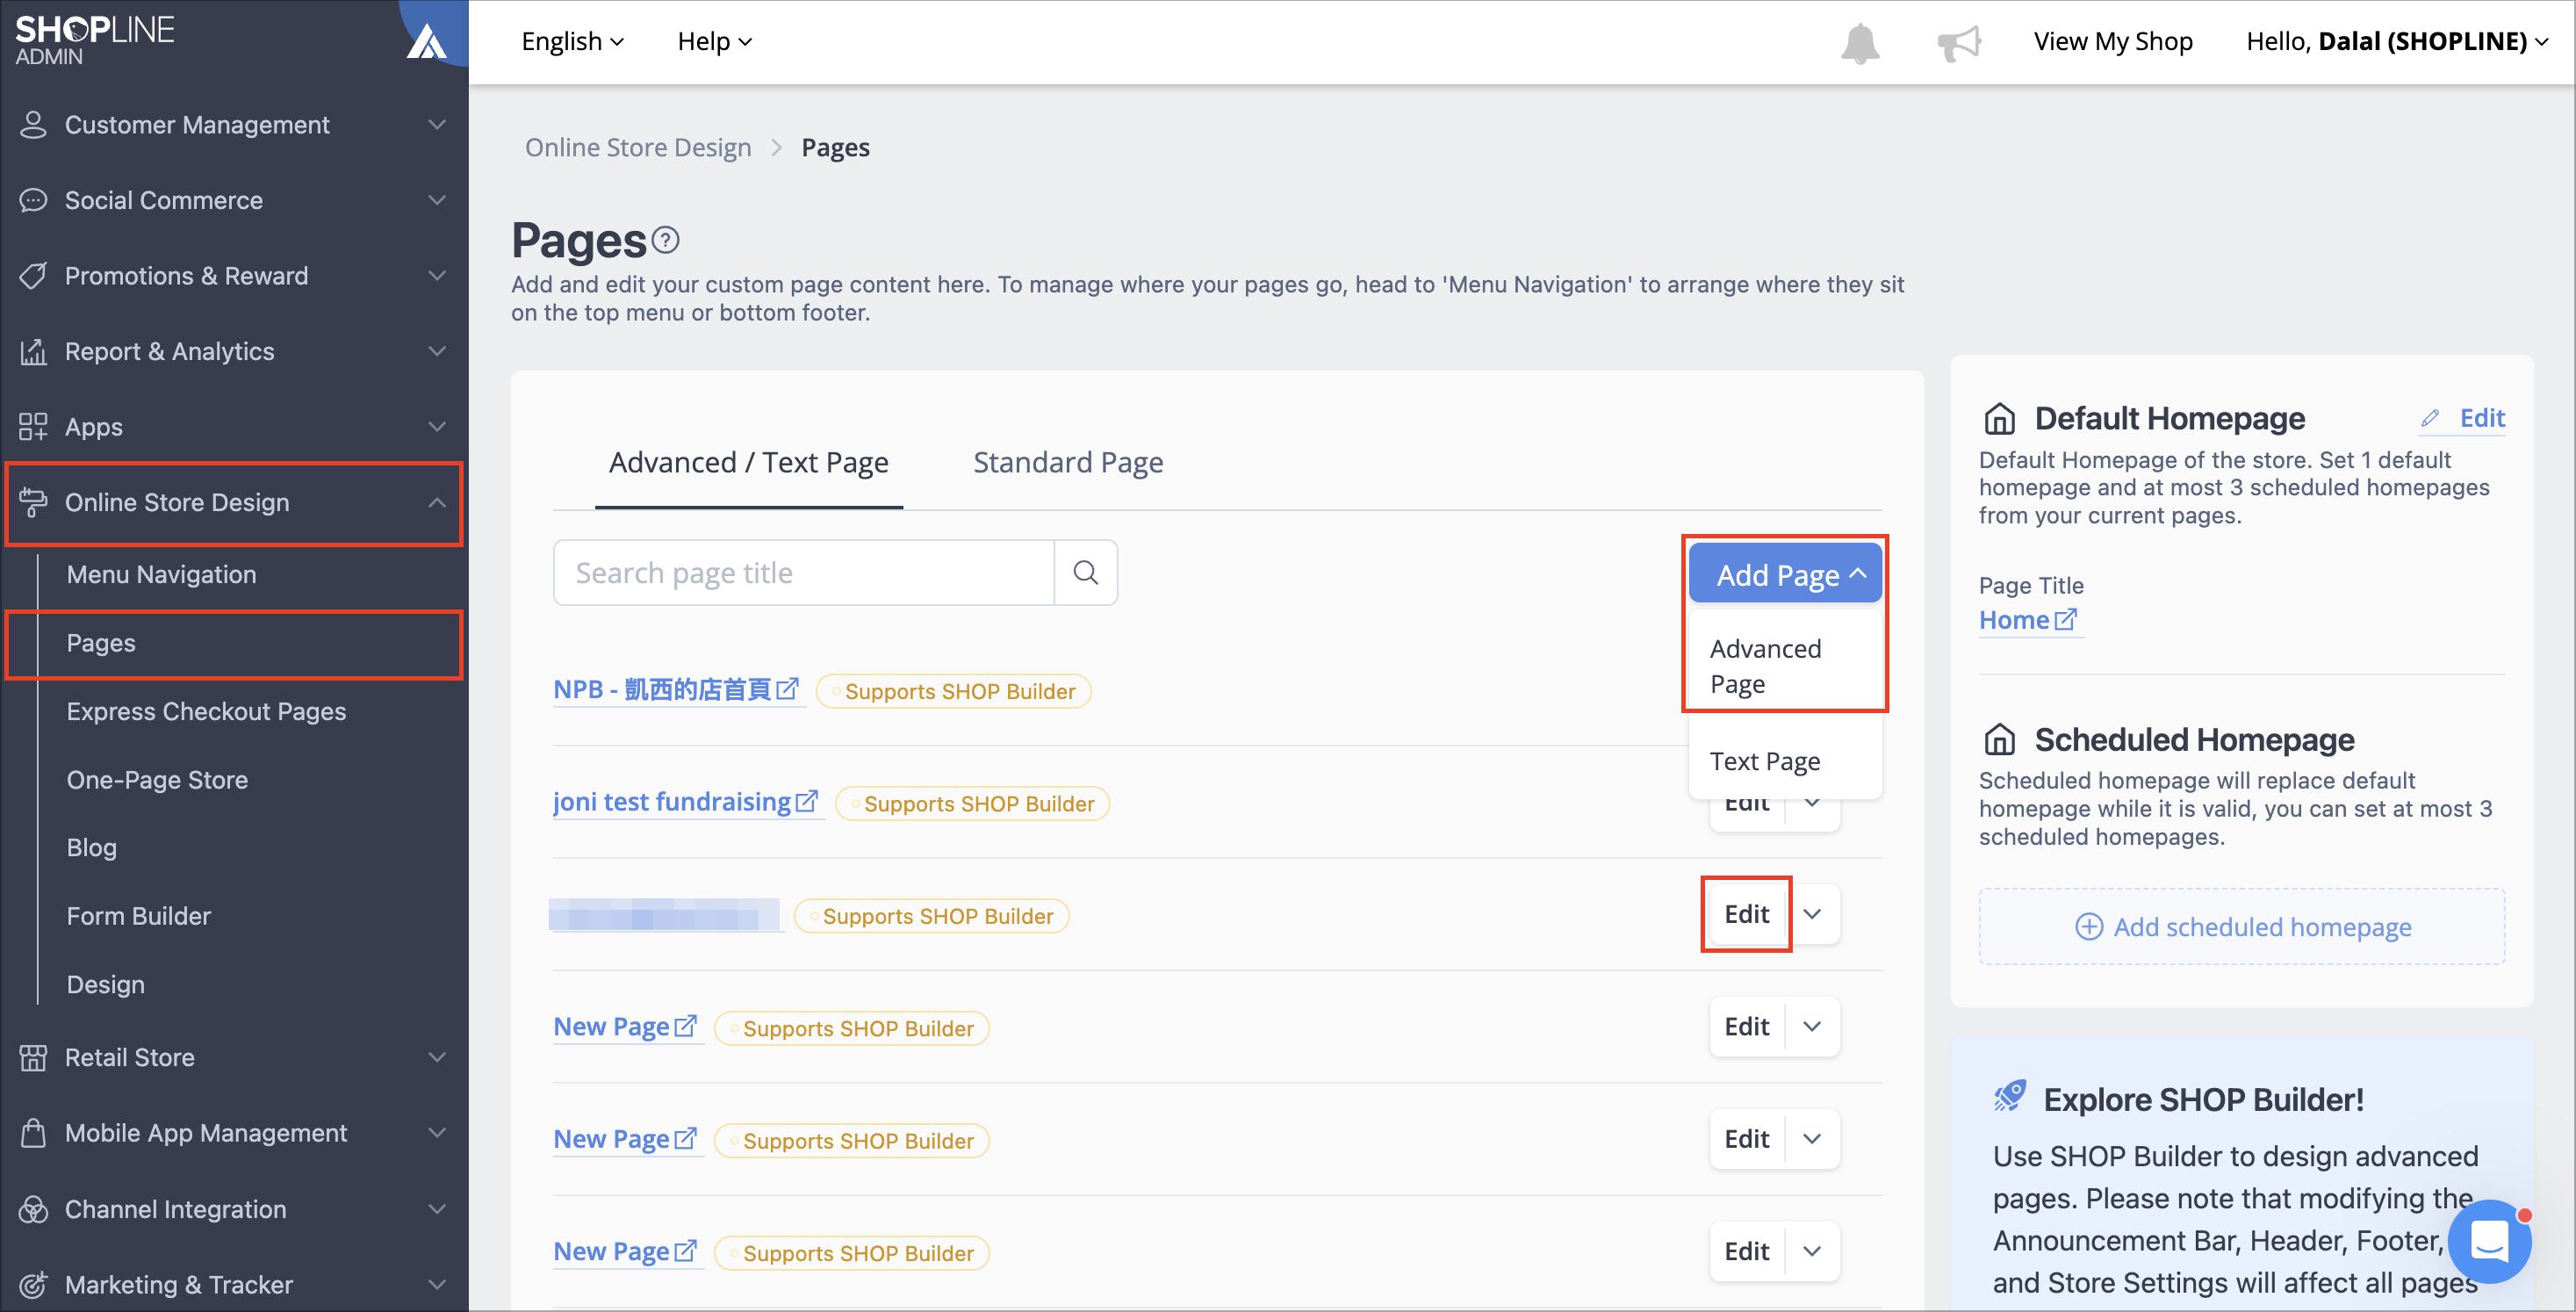This screenshot has width=2576, height=1312.
Task: Click the View My Shop link
Action: (x=2113, y=42)
